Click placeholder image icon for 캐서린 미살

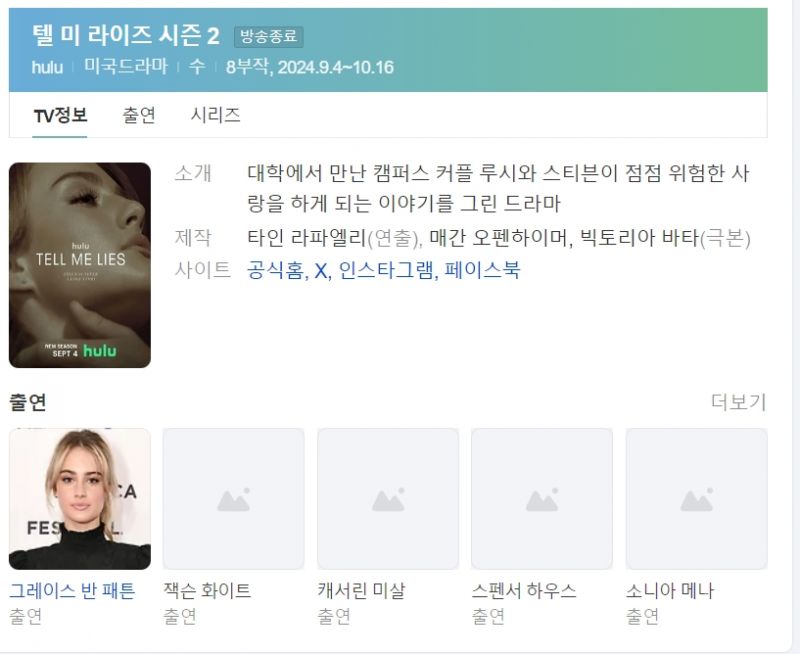click(388, 499)
